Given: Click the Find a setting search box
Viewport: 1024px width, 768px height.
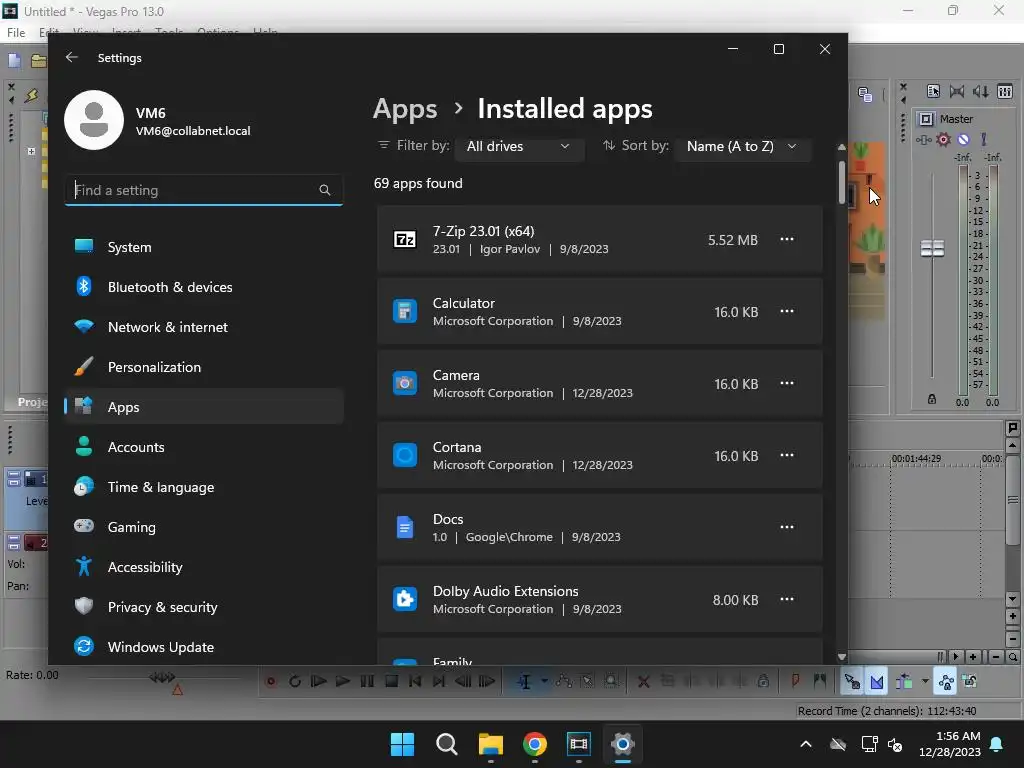Looking at the screenshot, I should click(204, 190).
